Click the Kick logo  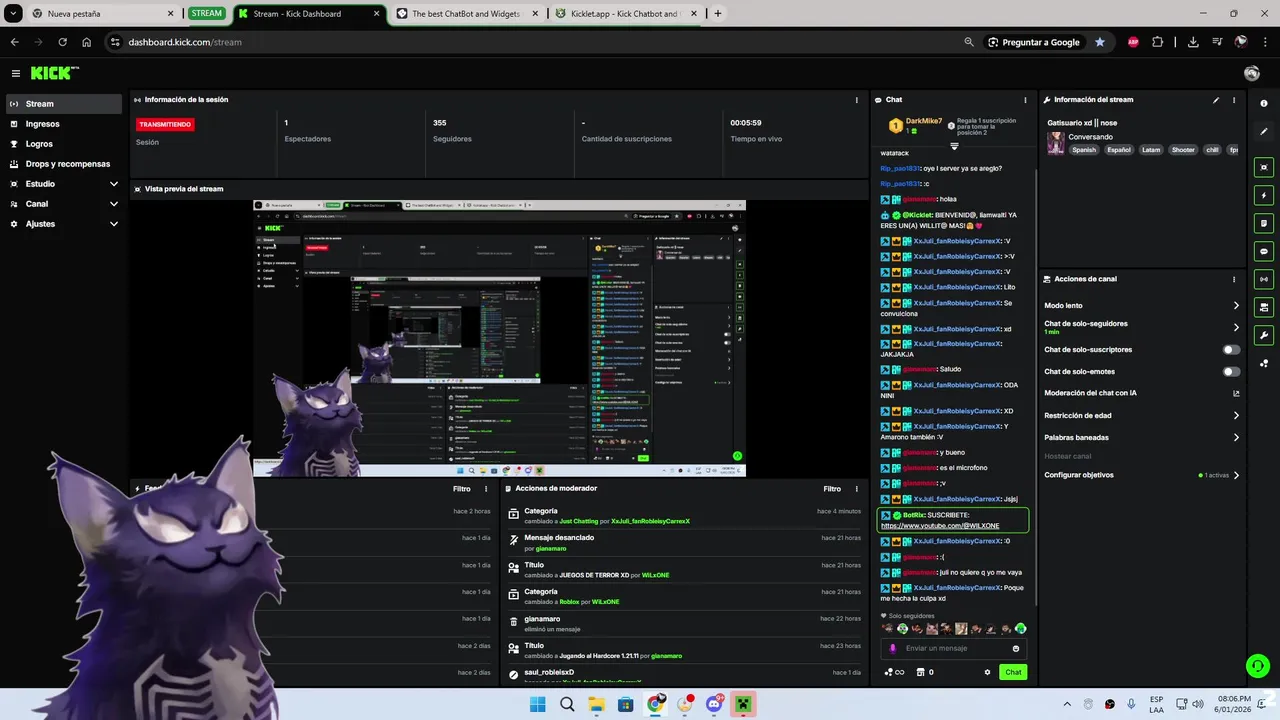(54, 73)
